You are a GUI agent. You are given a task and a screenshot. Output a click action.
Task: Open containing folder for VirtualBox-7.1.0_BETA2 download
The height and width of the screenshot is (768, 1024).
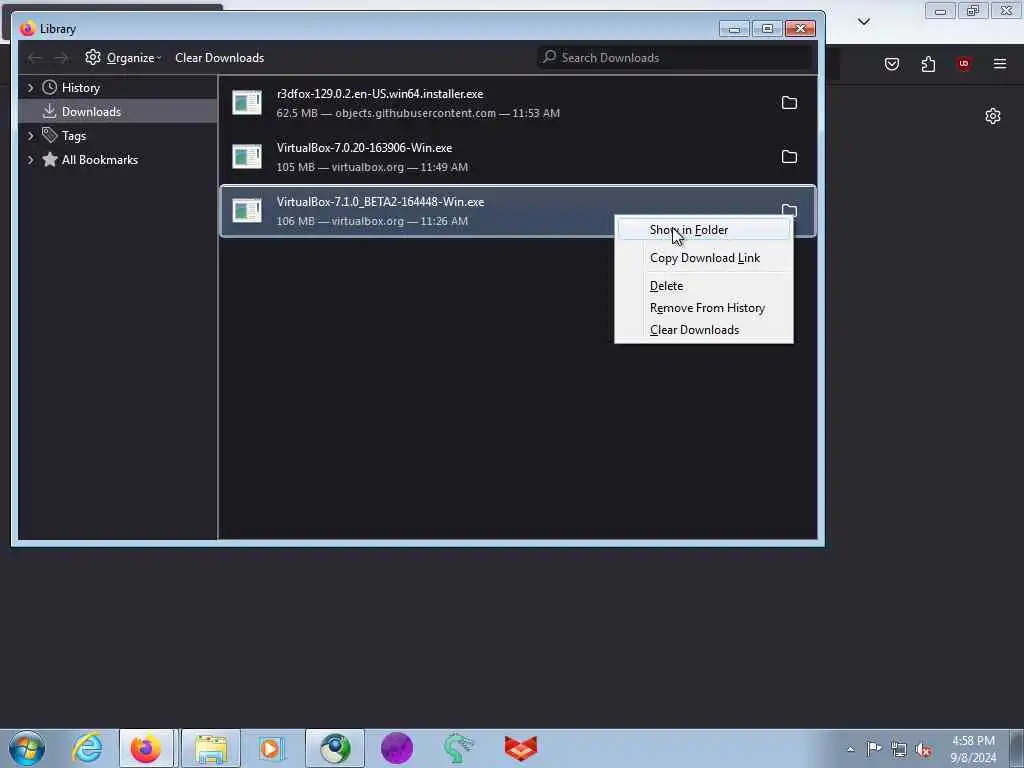(x=789, y=210)
